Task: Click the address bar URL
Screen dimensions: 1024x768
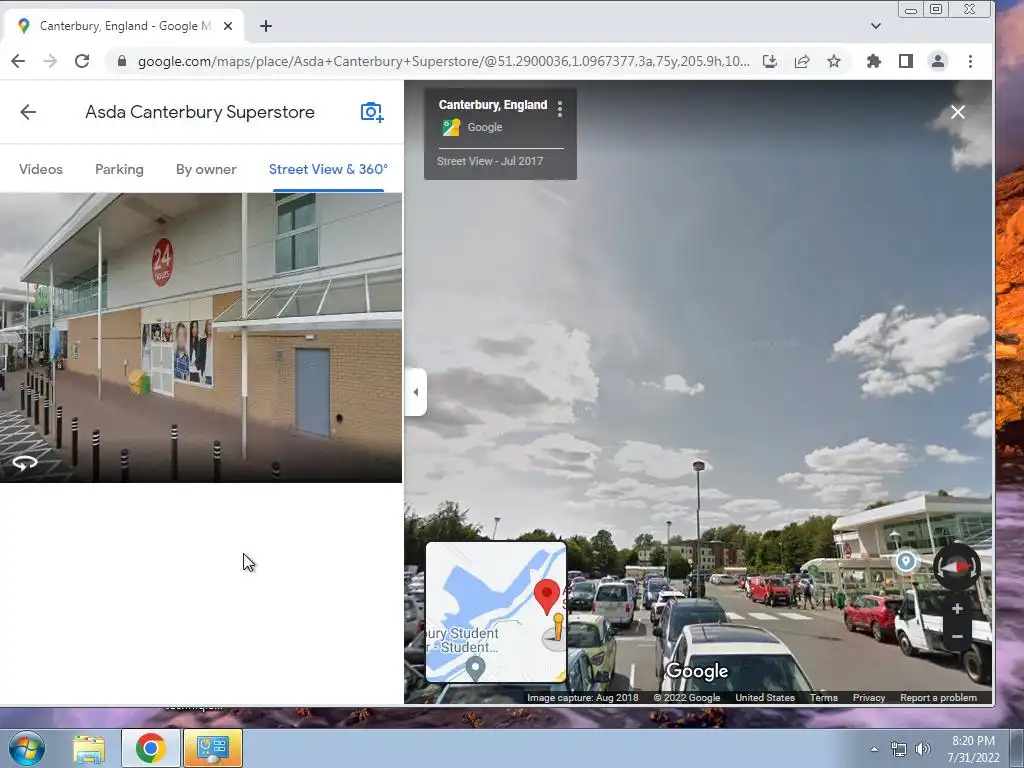Action: pos(443,61)
